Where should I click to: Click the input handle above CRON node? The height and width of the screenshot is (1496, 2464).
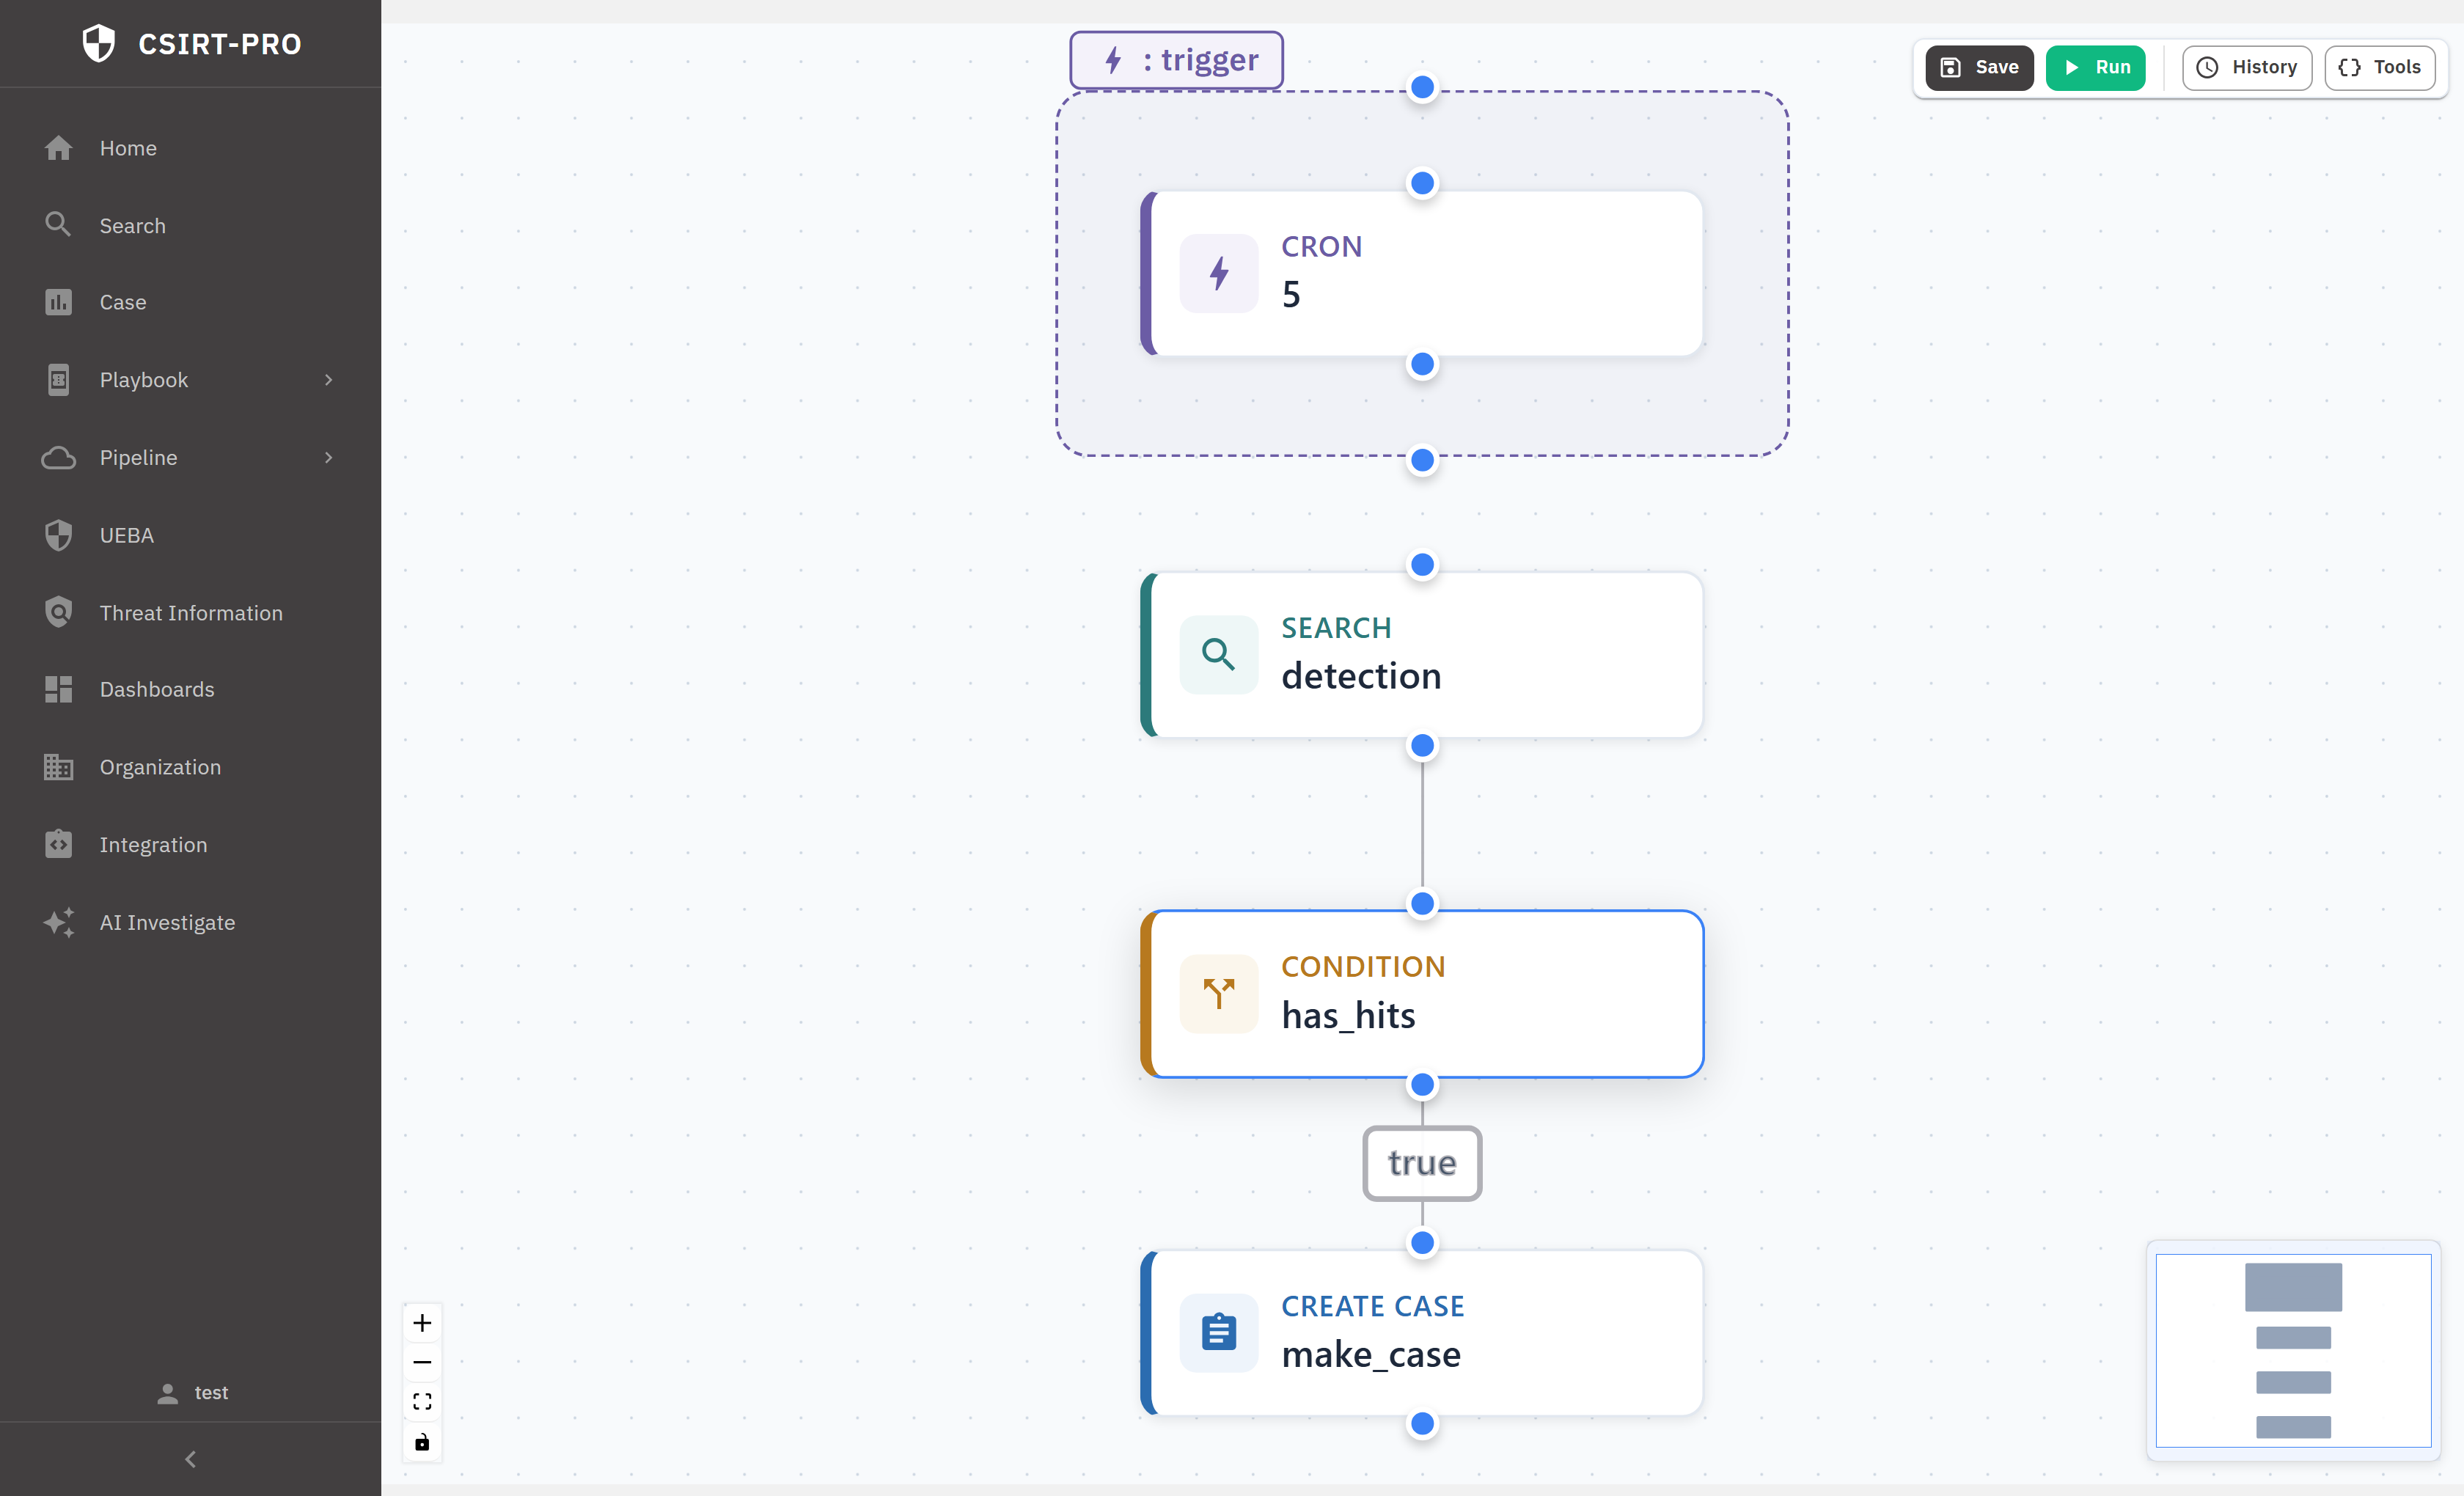click(x=1422, y=184)
